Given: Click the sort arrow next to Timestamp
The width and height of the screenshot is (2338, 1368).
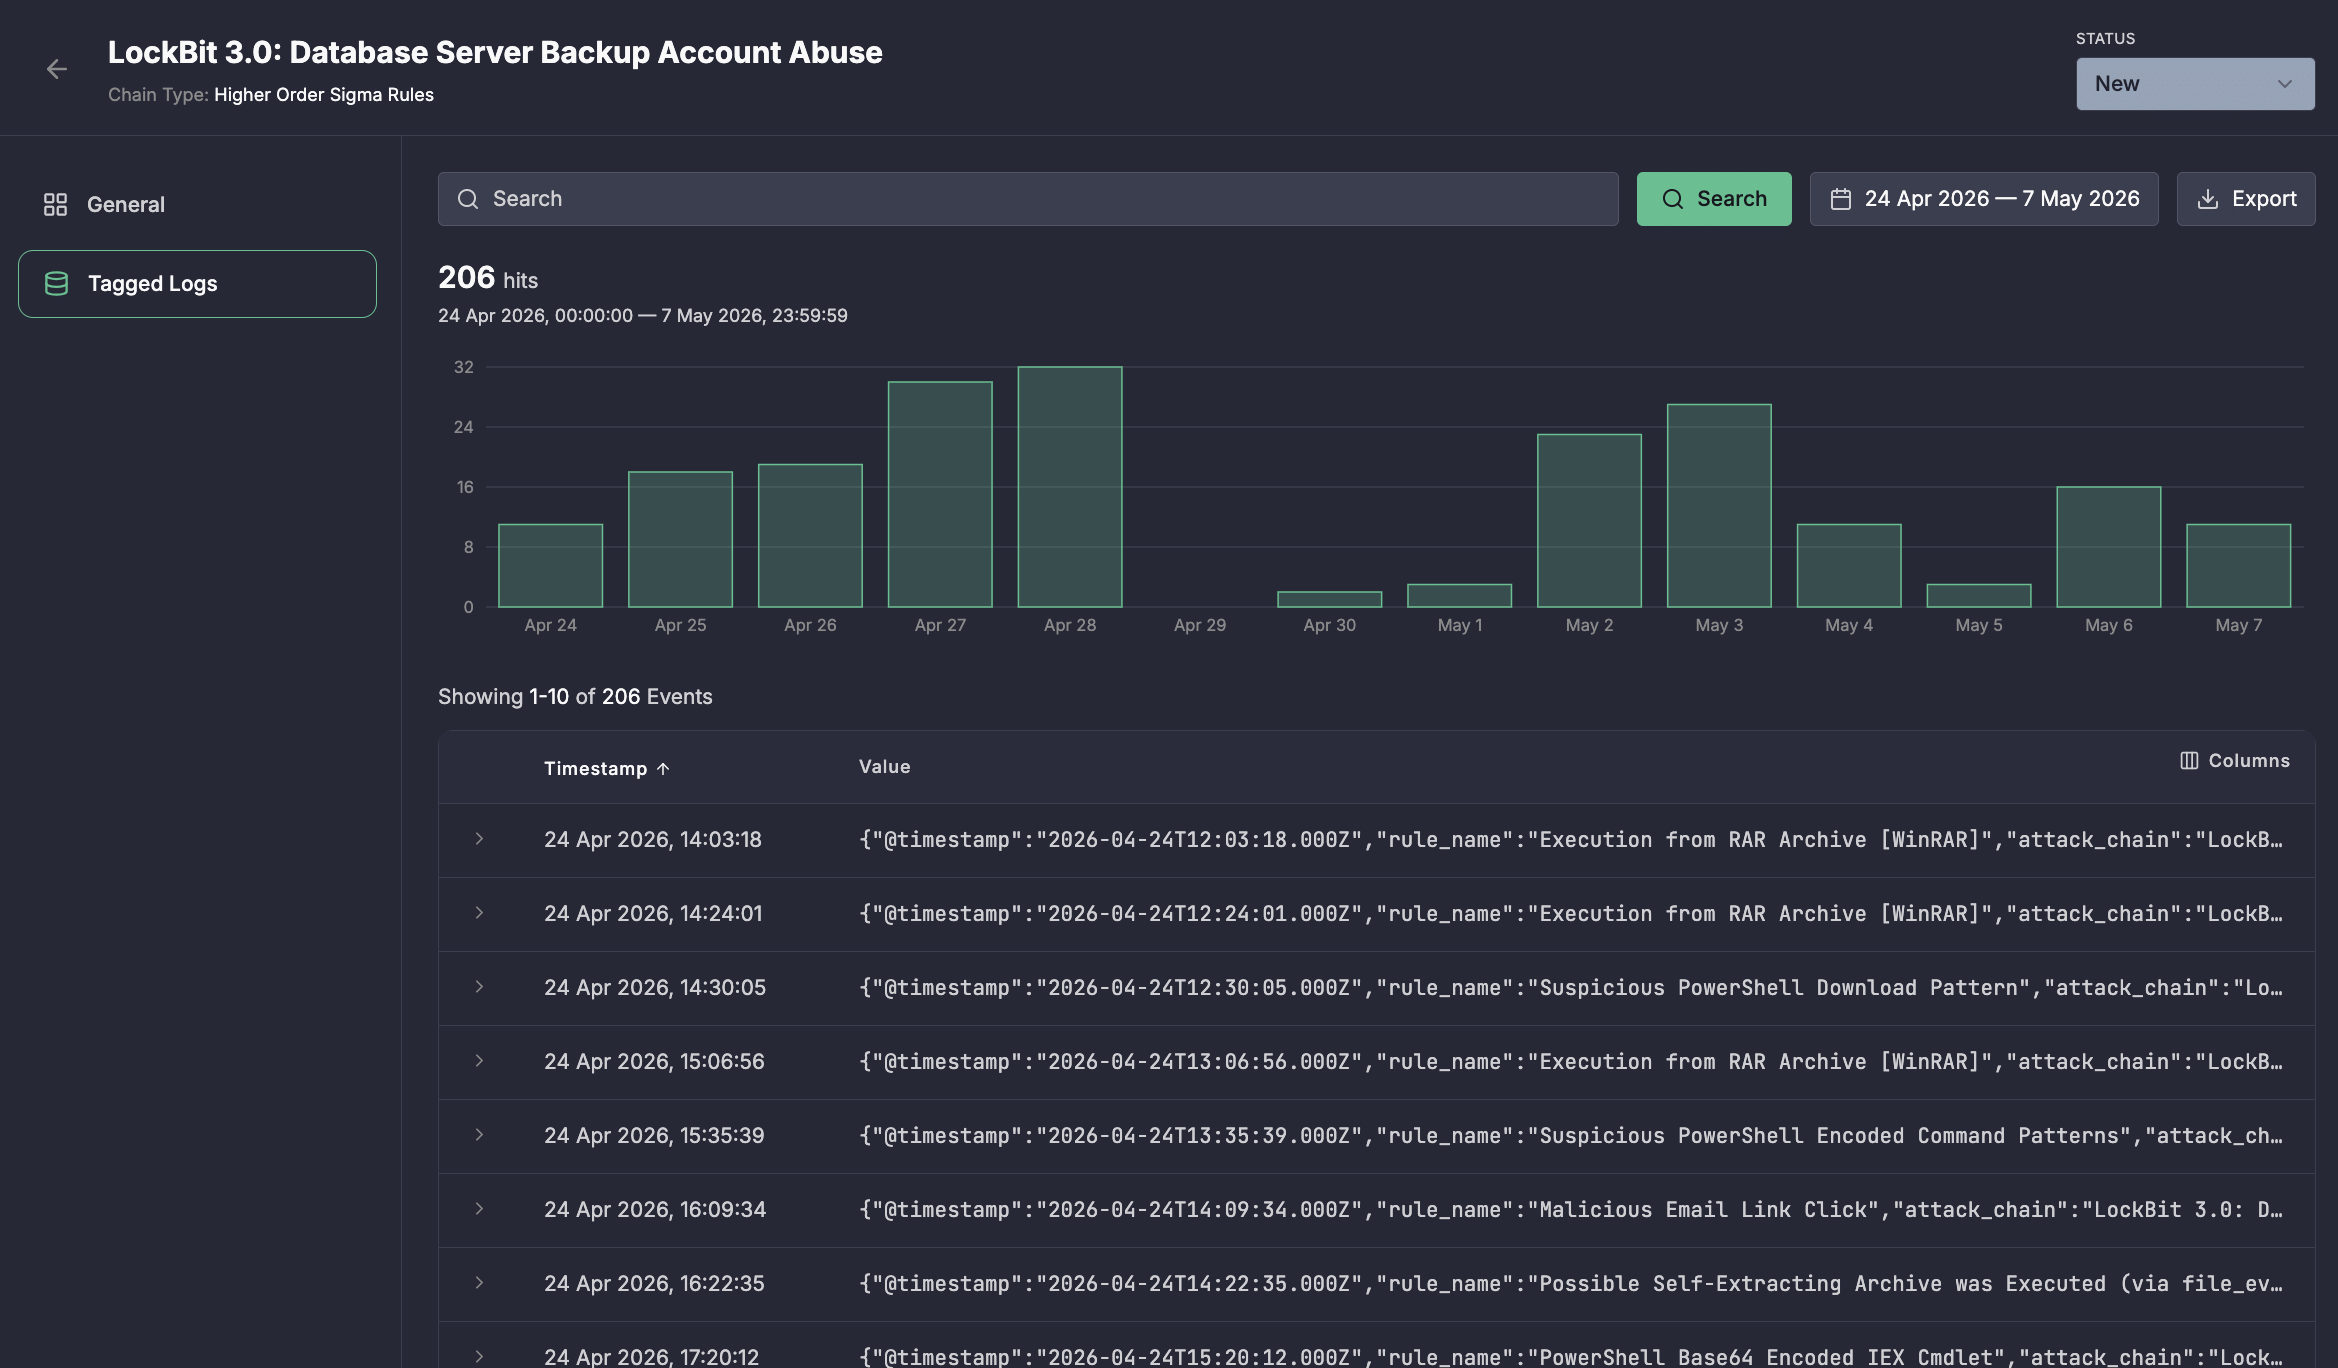Looking at the screenshot, I should coord(663,768).
